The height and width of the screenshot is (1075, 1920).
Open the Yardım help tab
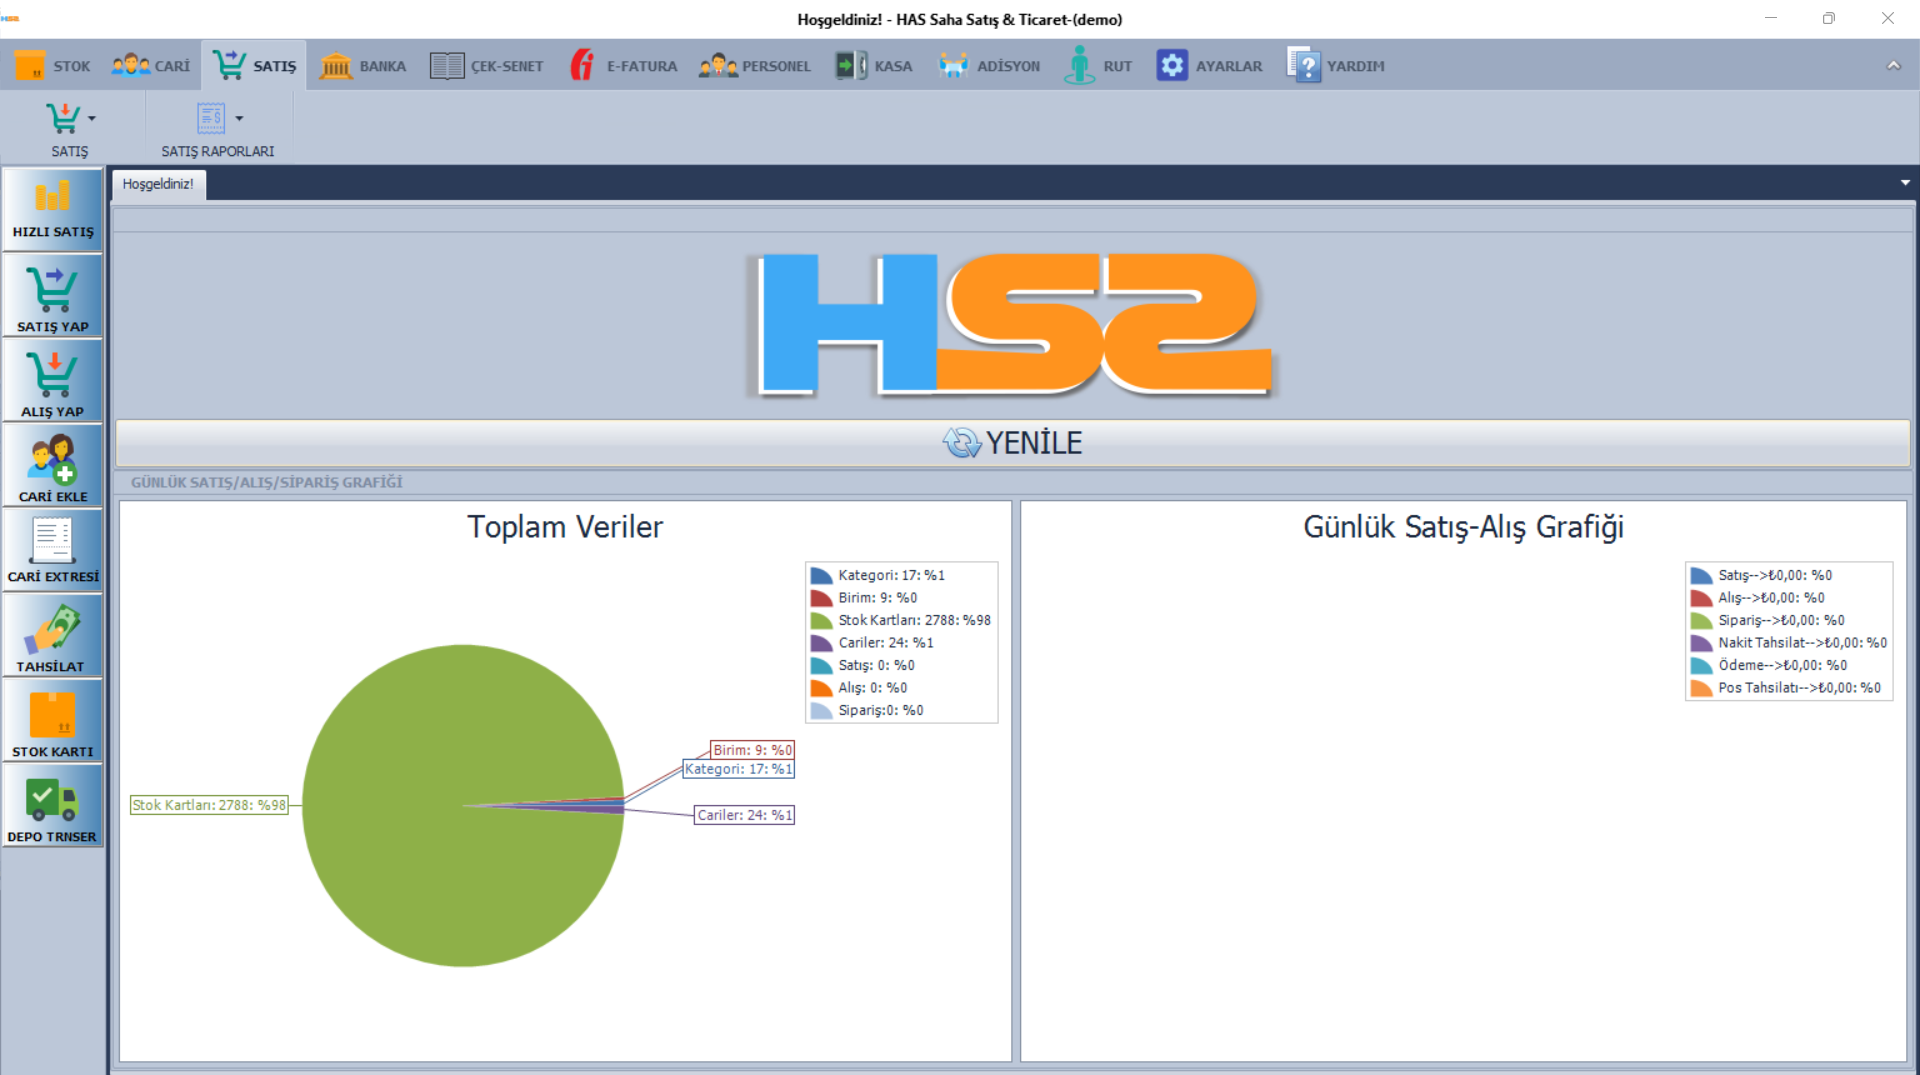[1336, 66]
